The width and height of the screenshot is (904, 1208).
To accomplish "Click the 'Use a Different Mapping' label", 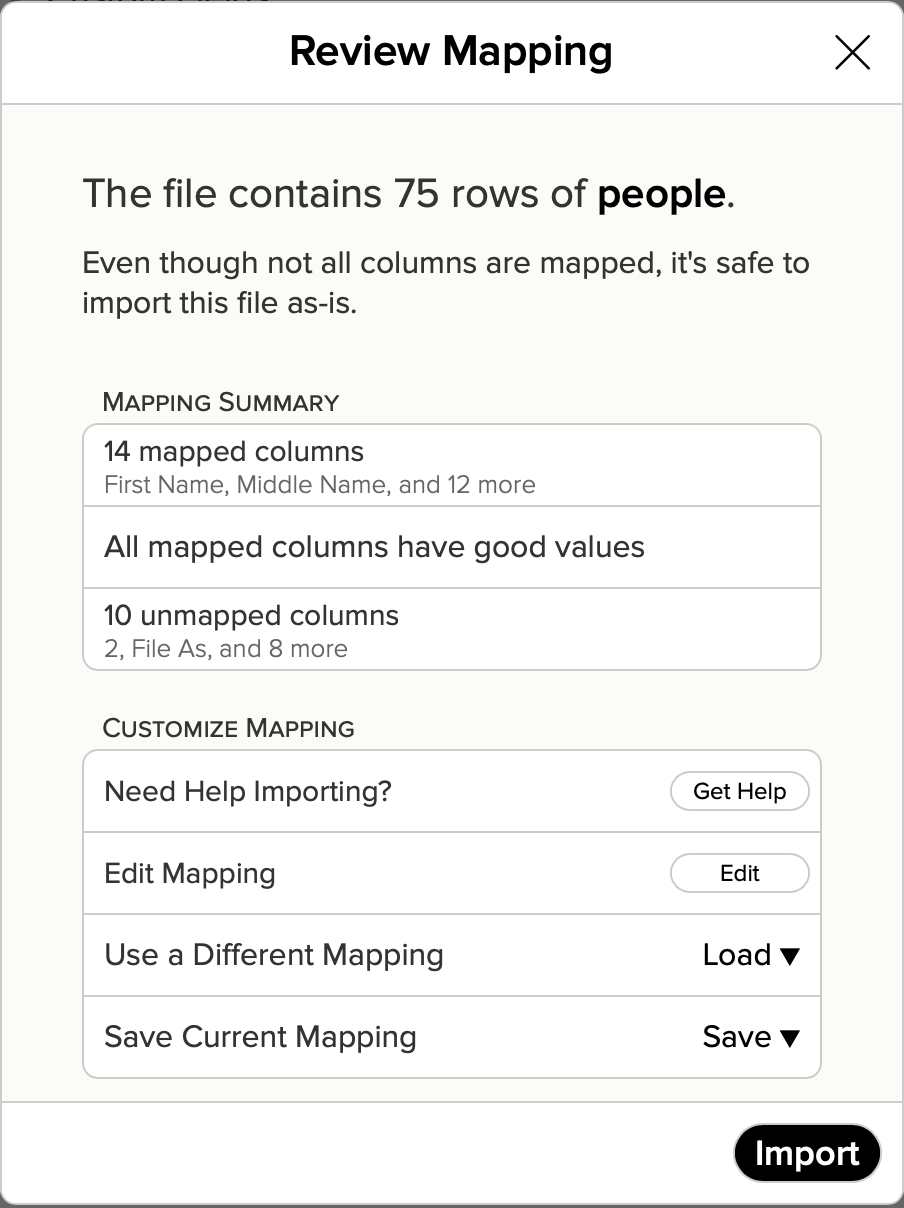I will 274,955.
